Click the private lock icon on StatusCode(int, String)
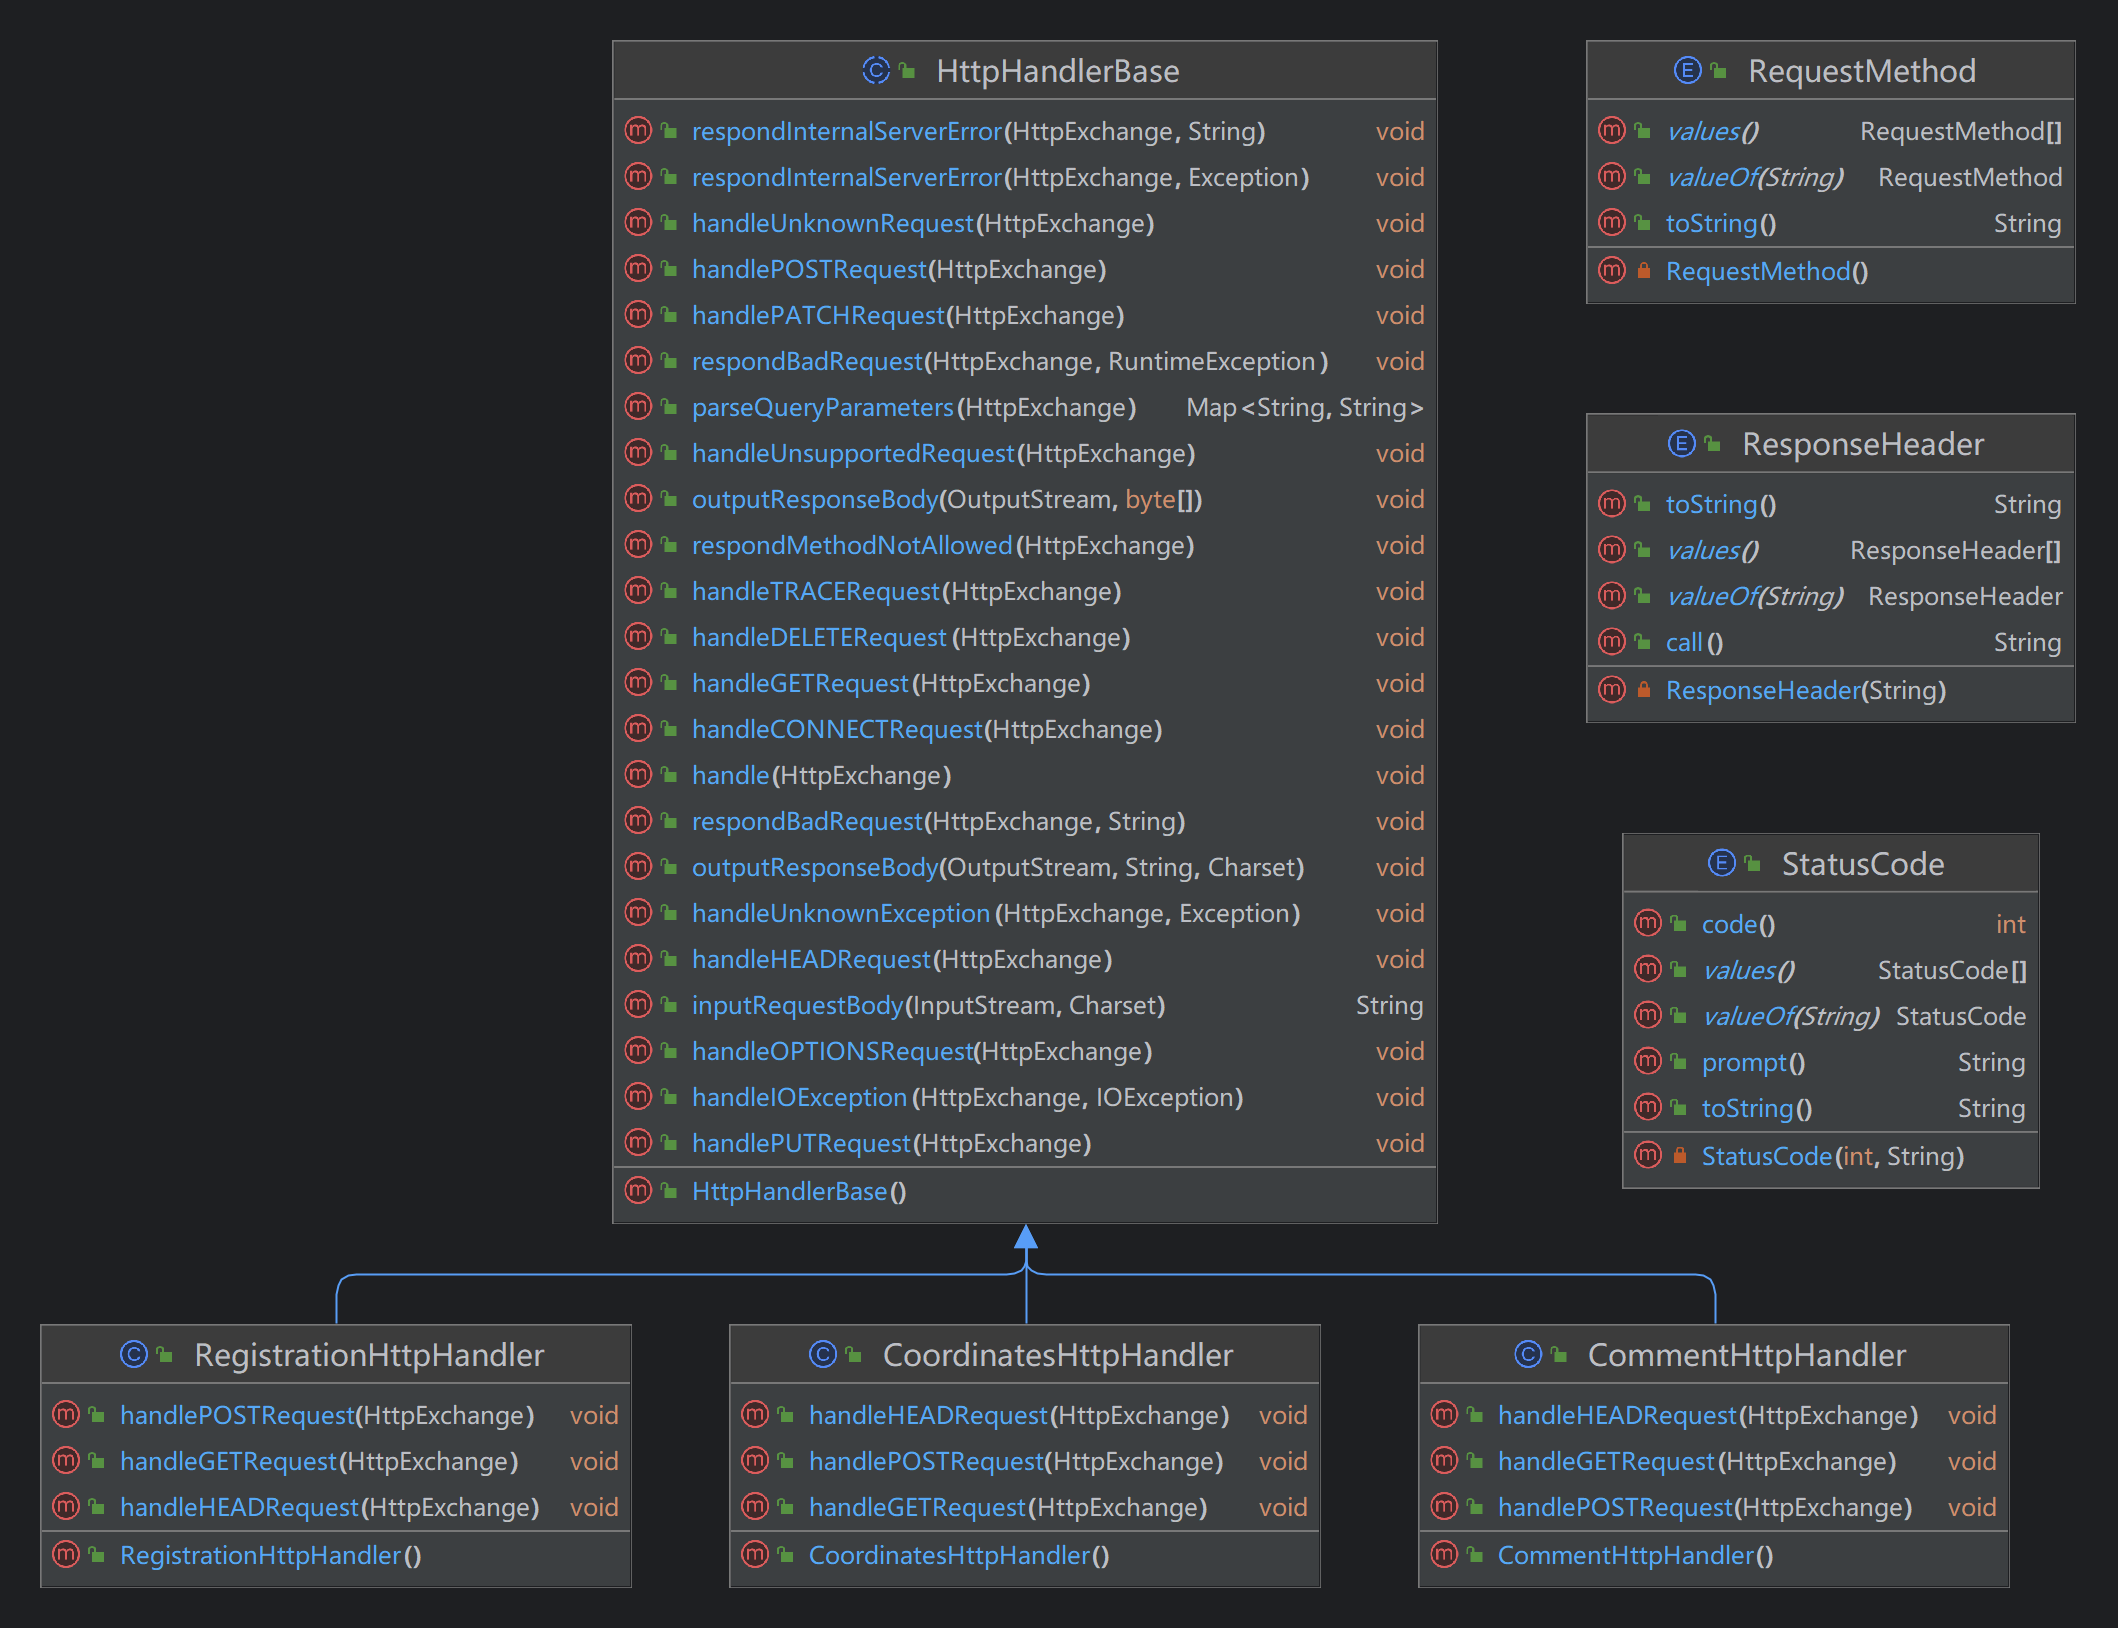 [x=1679, y=1155]
